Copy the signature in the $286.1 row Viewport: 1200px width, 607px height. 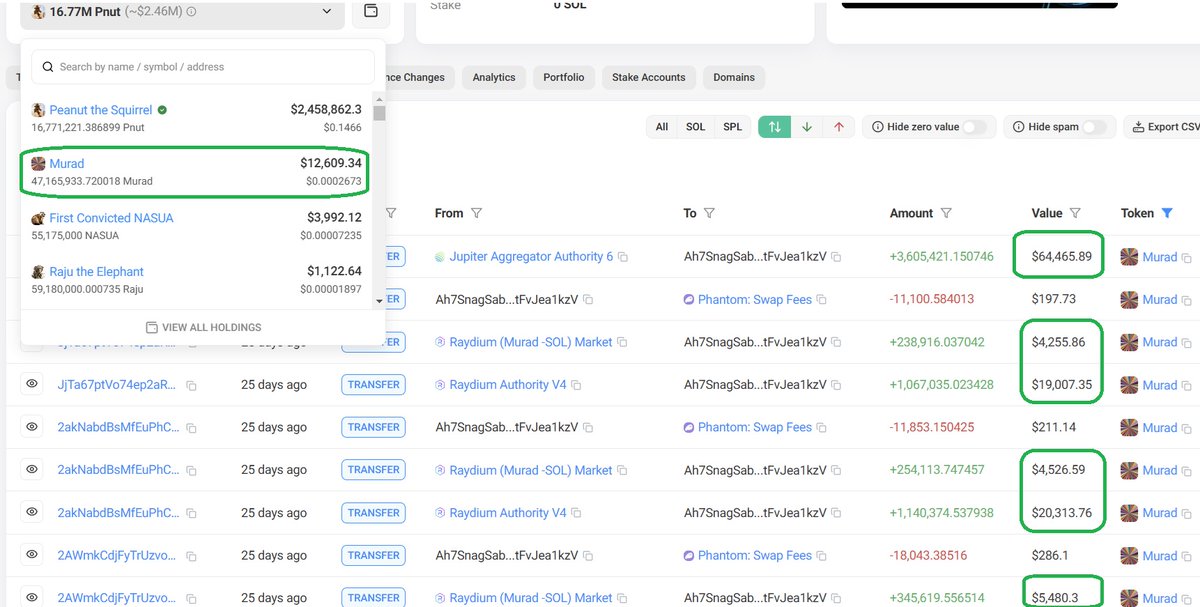191,556
